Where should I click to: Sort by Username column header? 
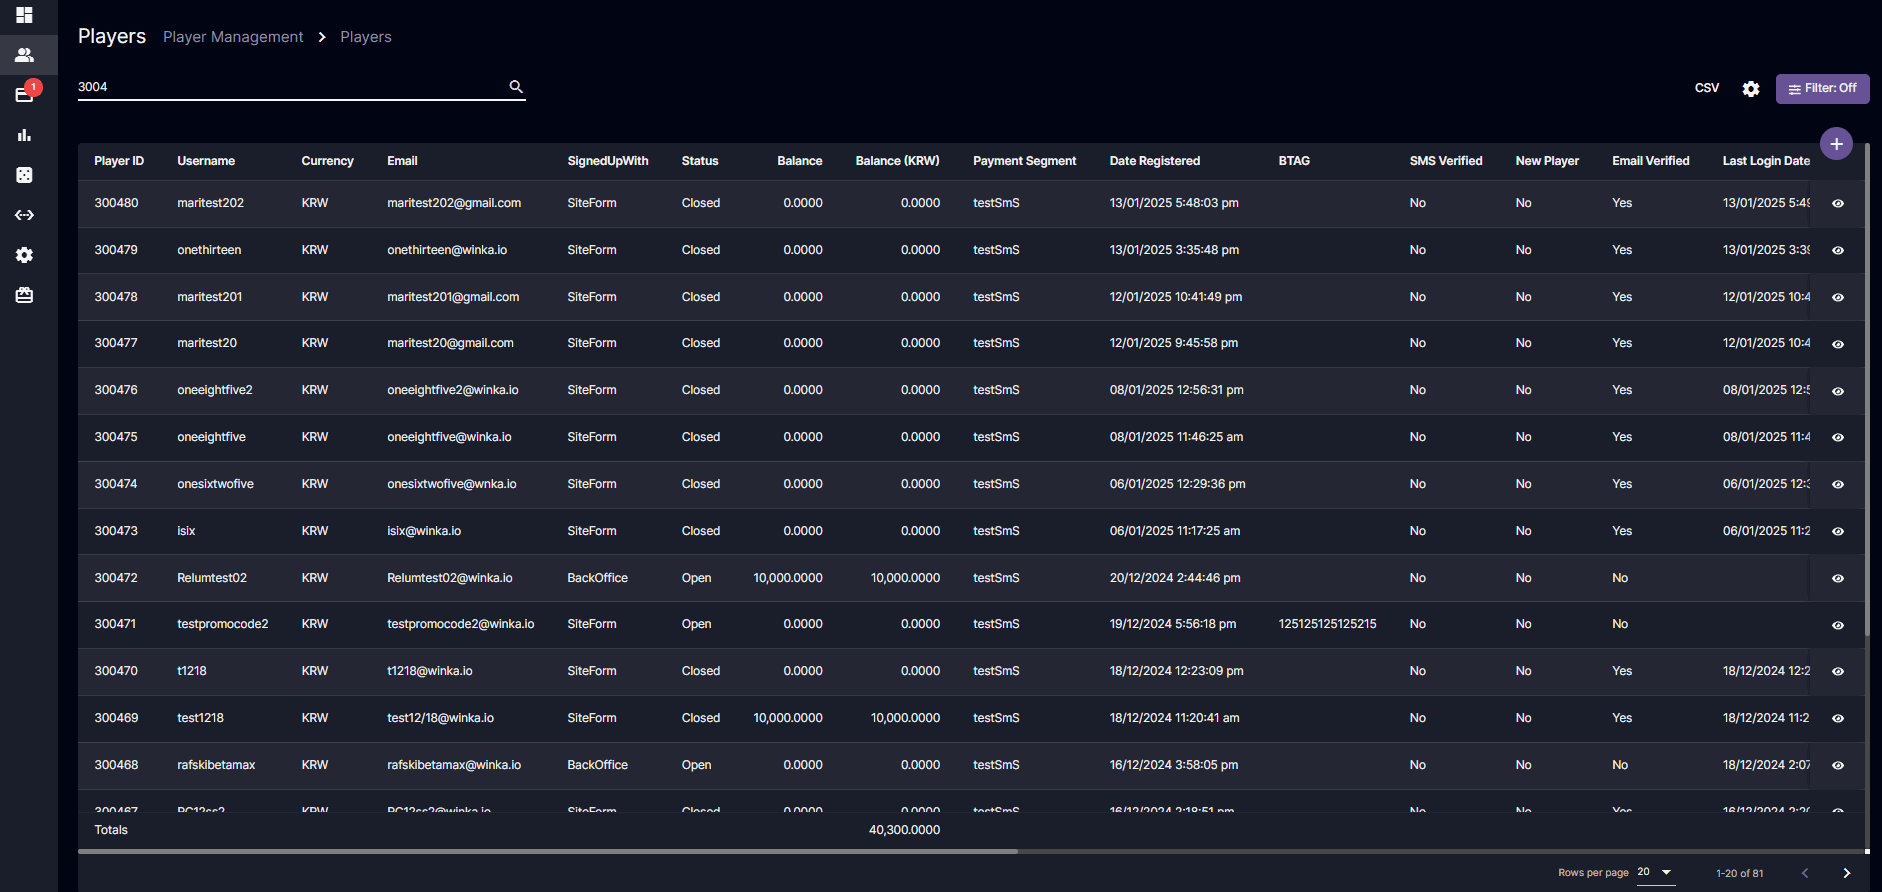206,161
